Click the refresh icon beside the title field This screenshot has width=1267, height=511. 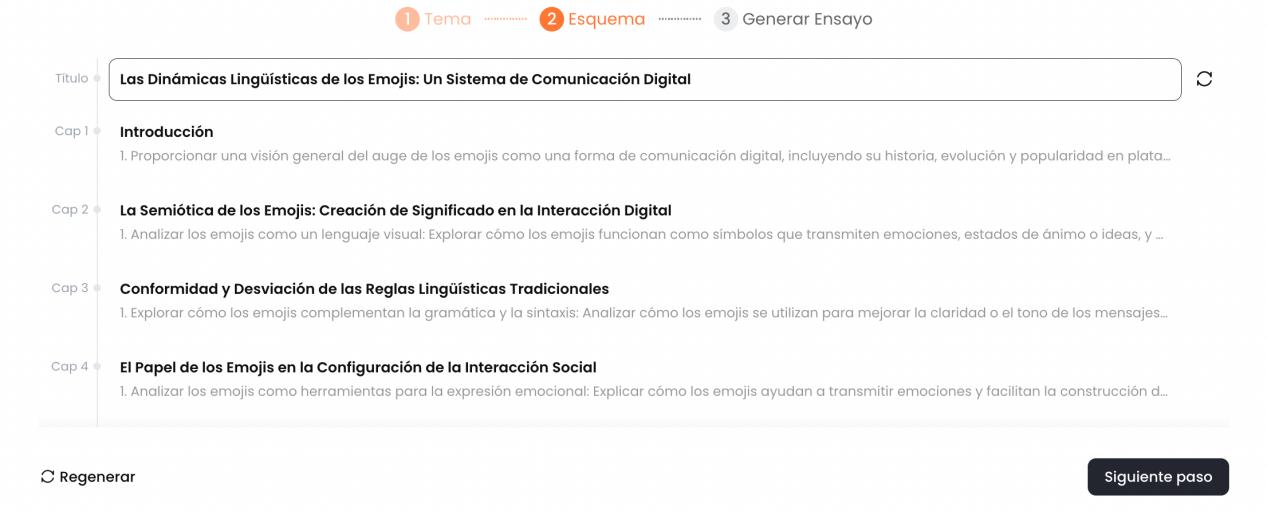pyautogui.click(x=1204, y=79)
